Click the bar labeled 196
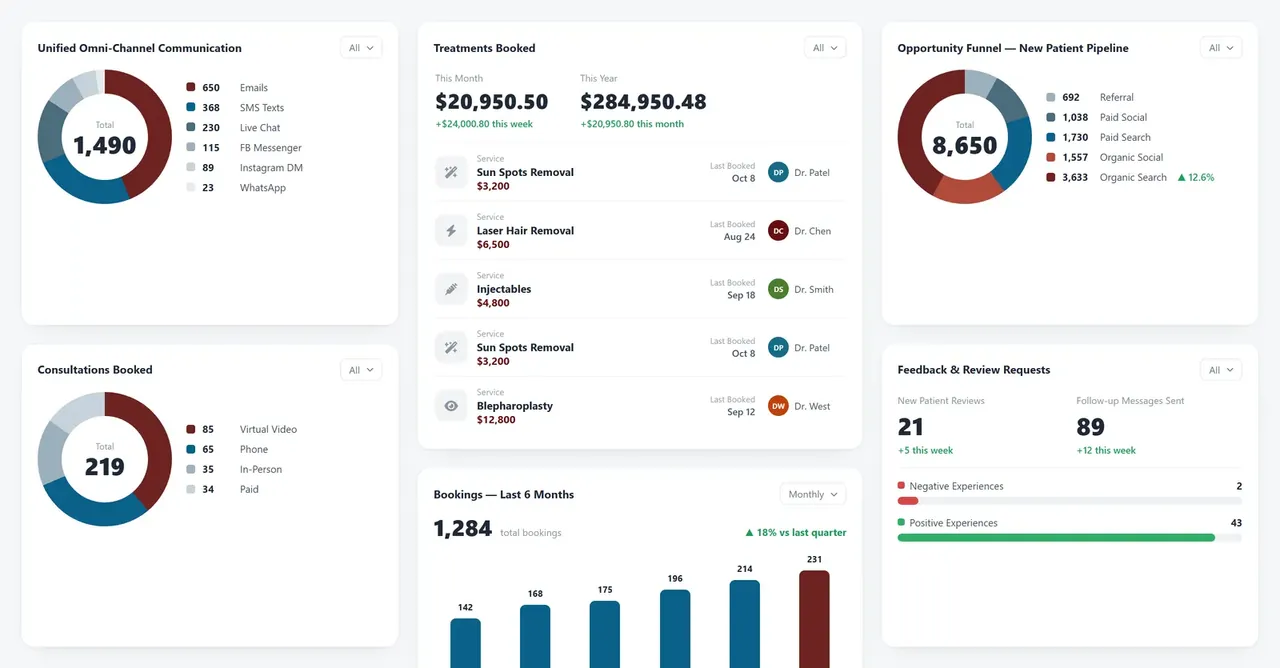The width and height of the screenshot is (1280, 668). coord(675,629)
